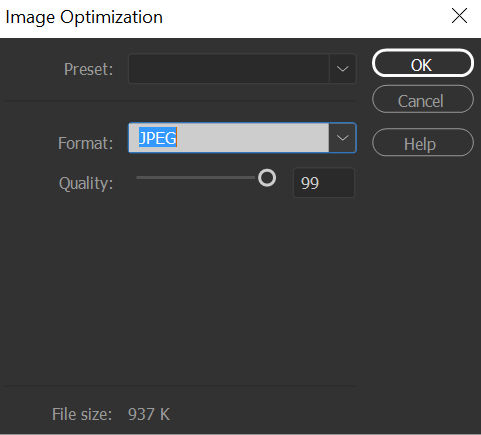Viewport: 481px width, 435px height.
Task: Click the Cancel button
Action: click(x=422, y=99)
